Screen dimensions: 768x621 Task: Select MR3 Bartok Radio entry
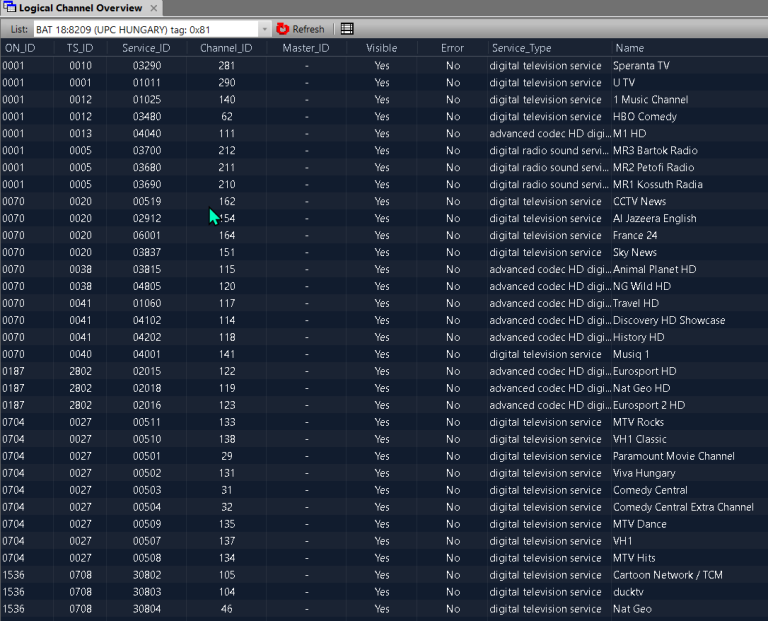click(384, 150)
